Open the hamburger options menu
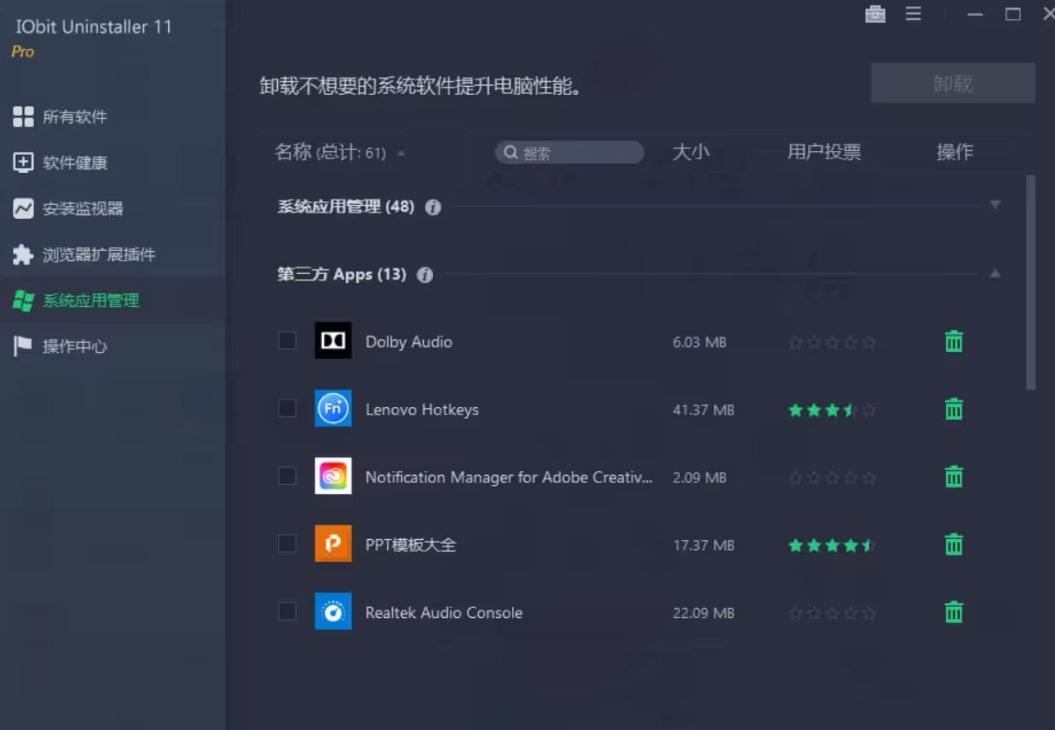Image resolution: width=1055 pixels, height=730 pixels. point(913,13)
